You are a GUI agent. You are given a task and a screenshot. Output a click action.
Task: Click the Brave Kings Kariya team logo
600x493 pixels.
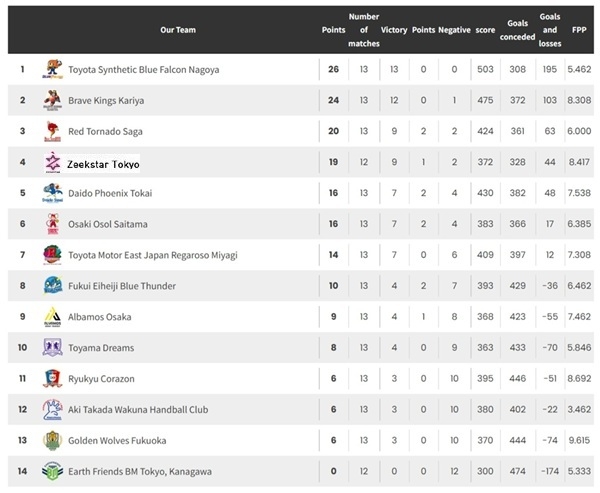click(52, 100)
